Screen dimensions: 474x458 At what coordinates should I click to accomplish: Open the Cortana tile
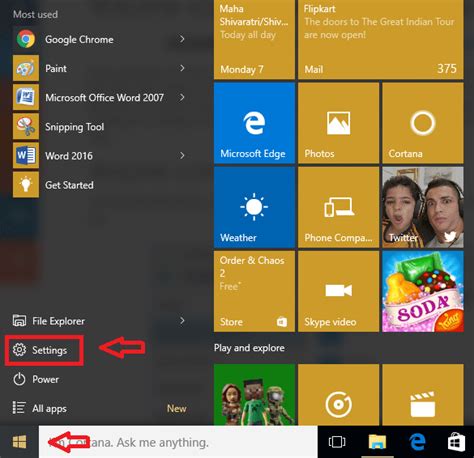point(423,123)
